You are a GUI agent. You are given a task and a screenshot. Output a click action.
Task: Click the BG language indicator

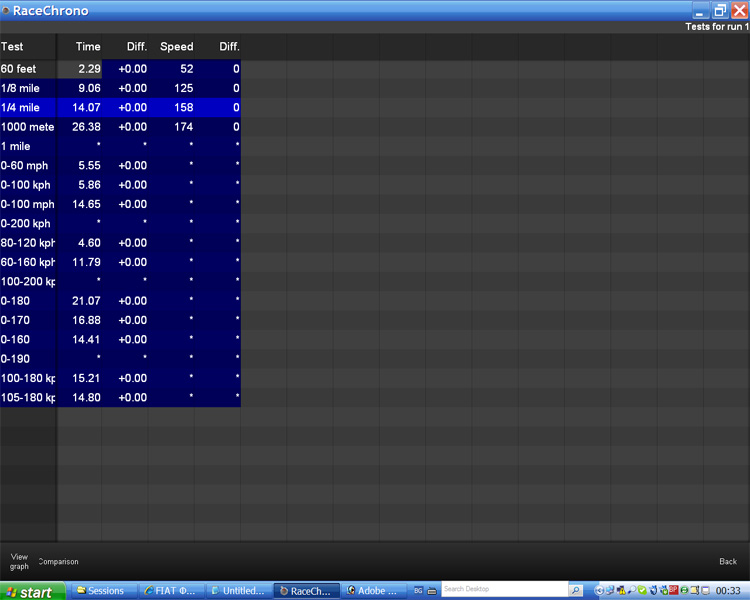pos(418,591)
